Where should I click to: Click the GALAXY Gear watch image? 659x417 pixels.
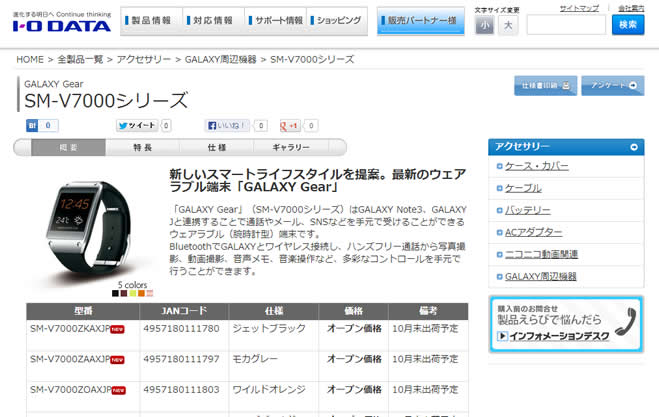(89, 226)
